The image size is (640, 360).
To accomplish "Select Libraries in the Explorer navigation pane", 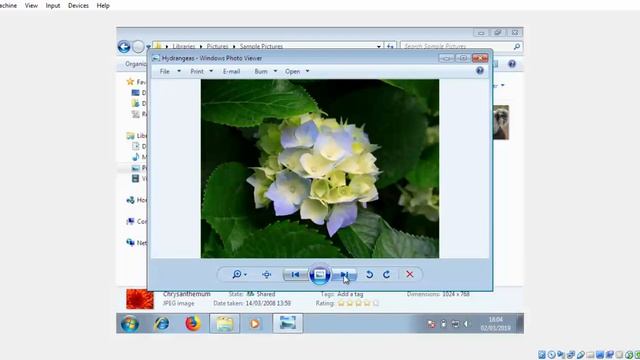I will (137, 136).
